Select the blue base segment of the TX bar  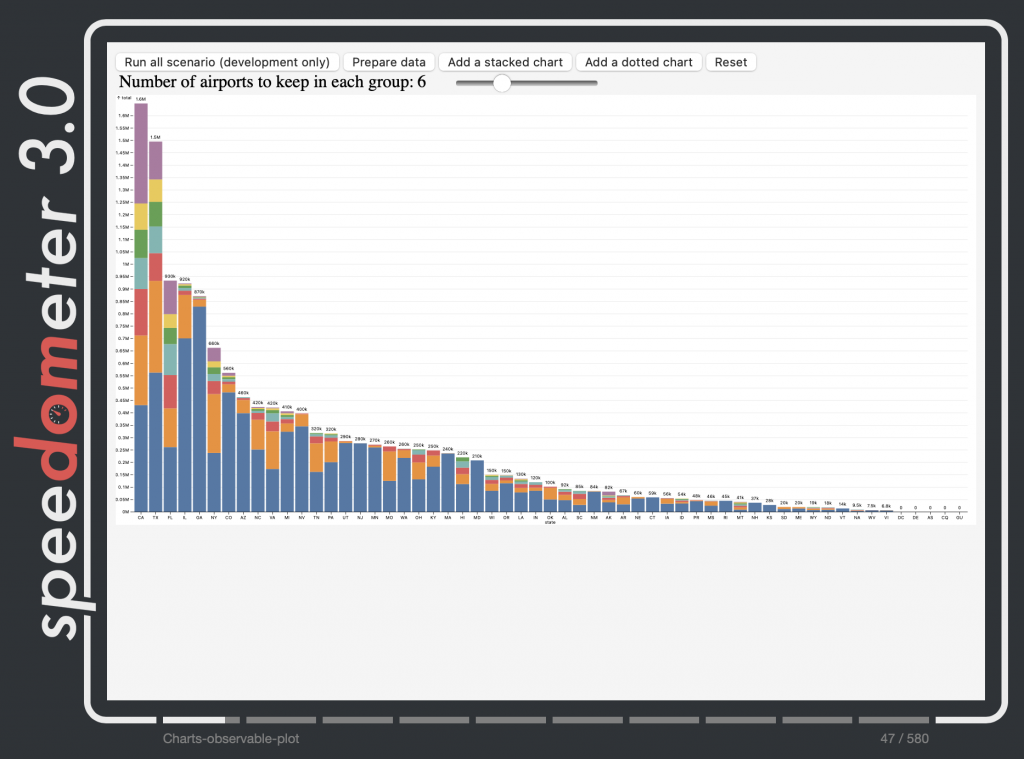[155, 440]
